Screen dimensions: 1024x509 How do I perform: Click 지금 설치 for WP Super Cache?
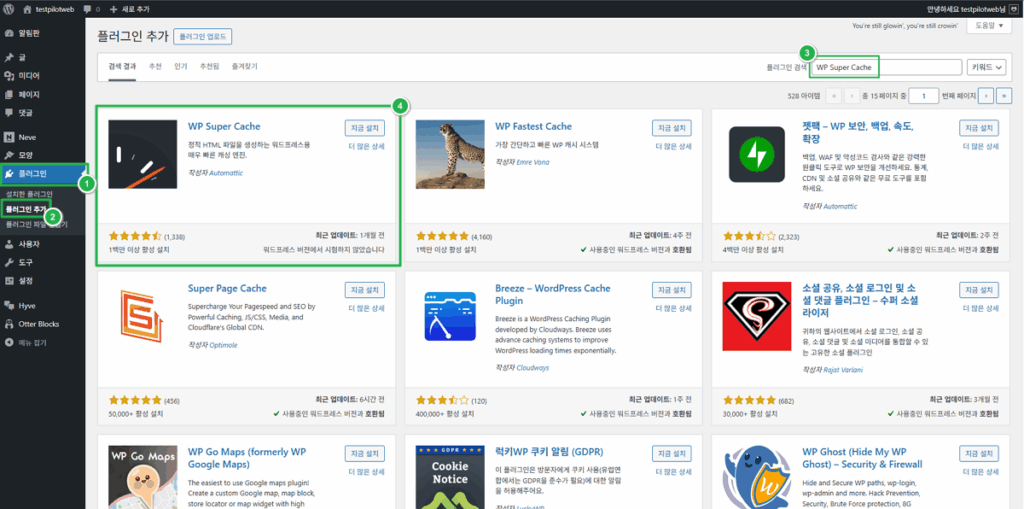pos(364,128)
